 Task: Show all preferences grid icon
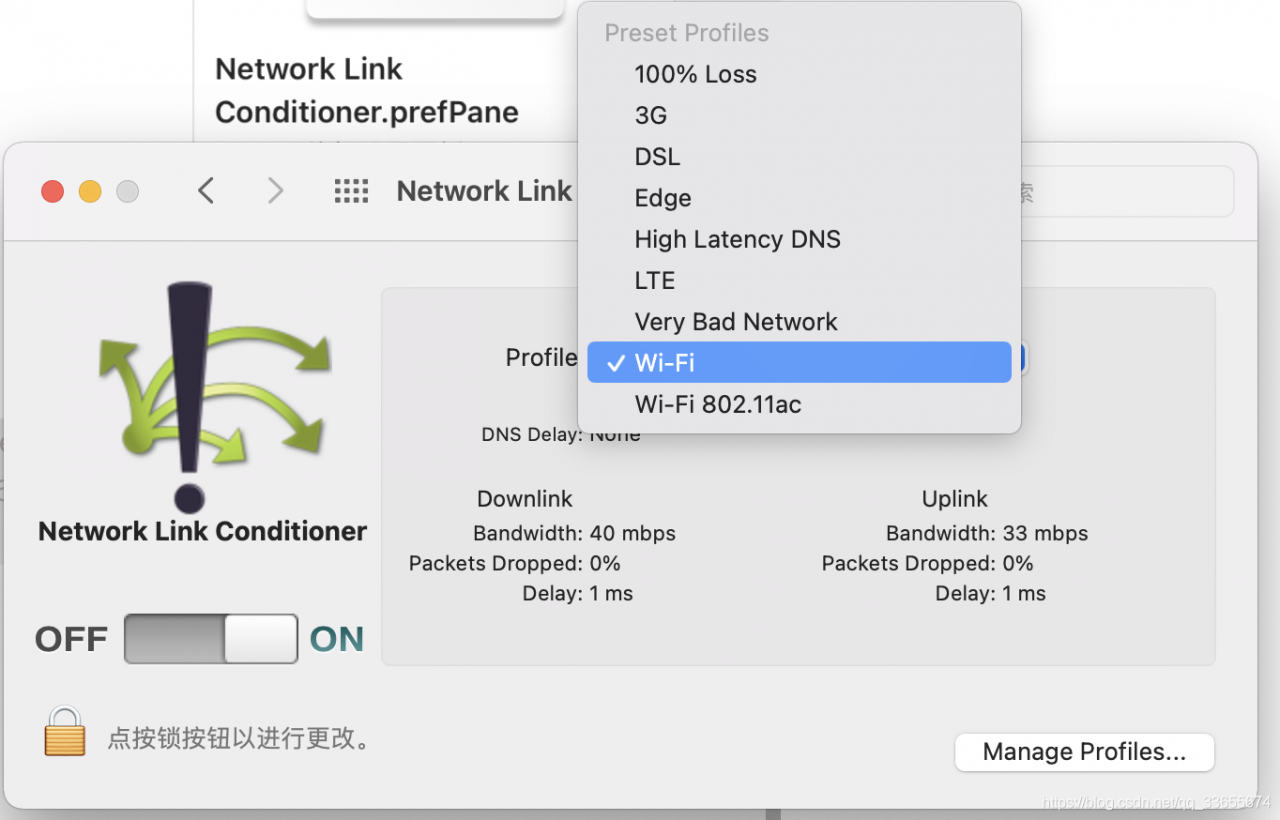coord(351,191)
